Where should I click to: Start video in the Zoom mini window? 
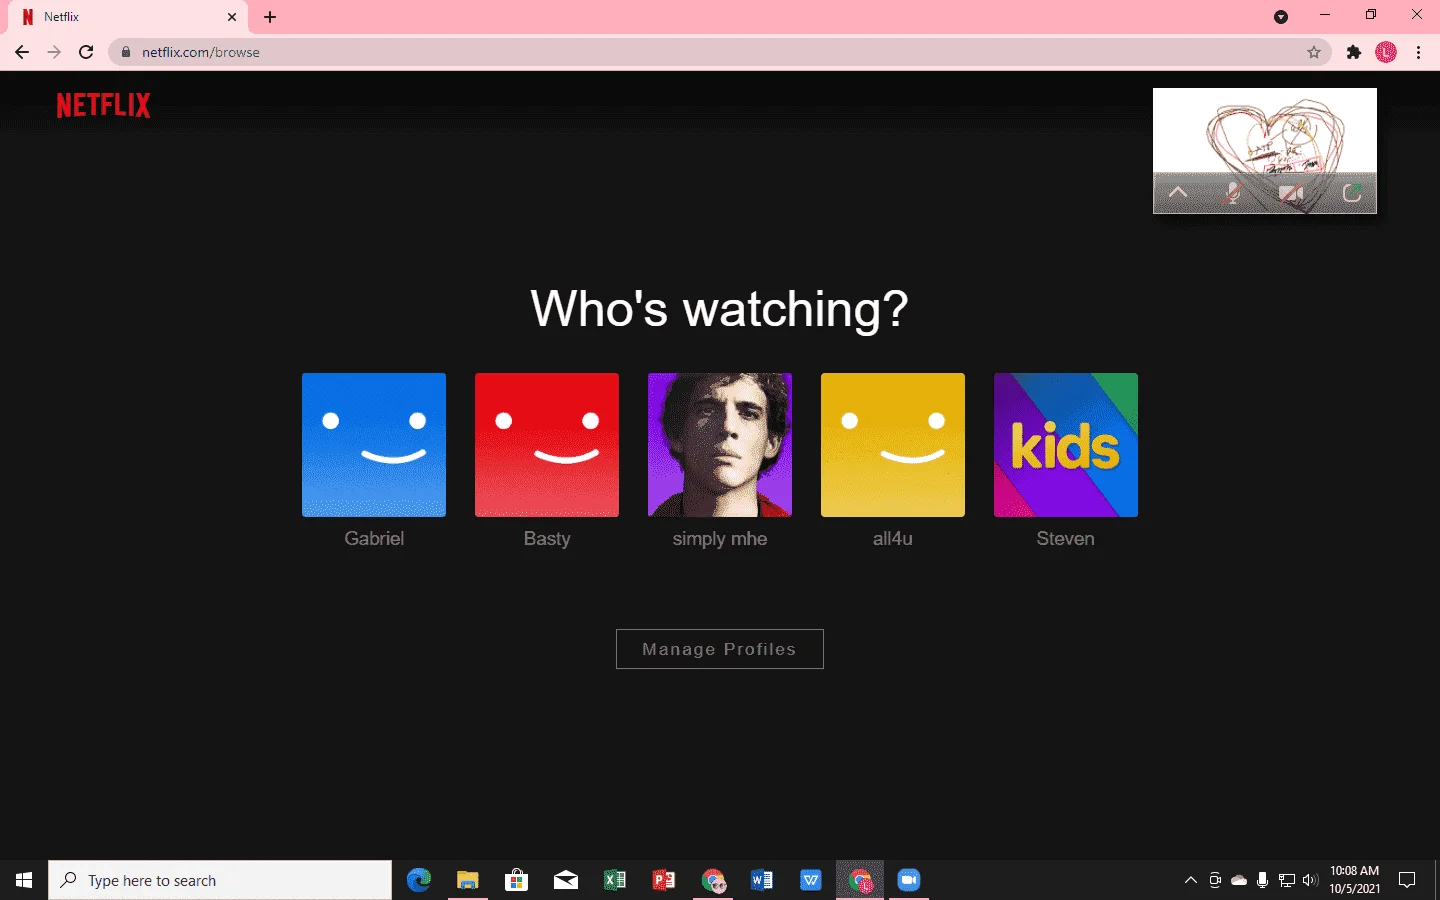[1291, 193]
